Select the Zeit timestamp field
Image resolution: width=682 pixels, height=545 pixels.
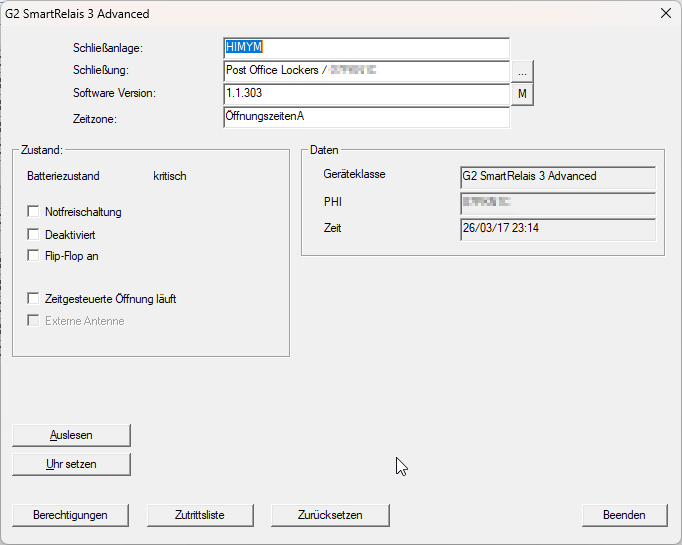click(557, 229)
